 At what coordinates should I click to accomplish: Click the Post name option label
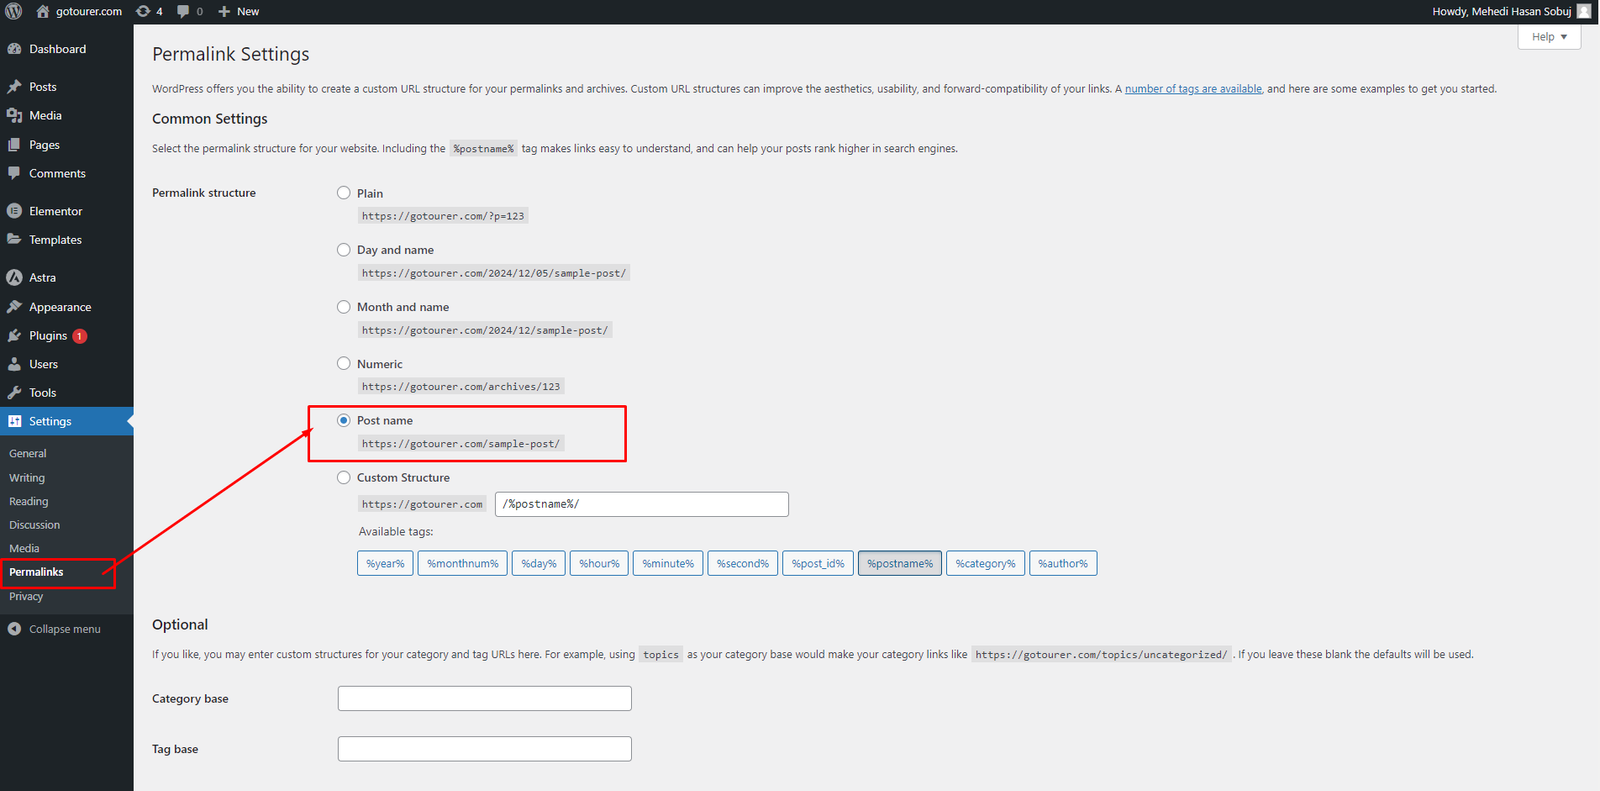385,421
